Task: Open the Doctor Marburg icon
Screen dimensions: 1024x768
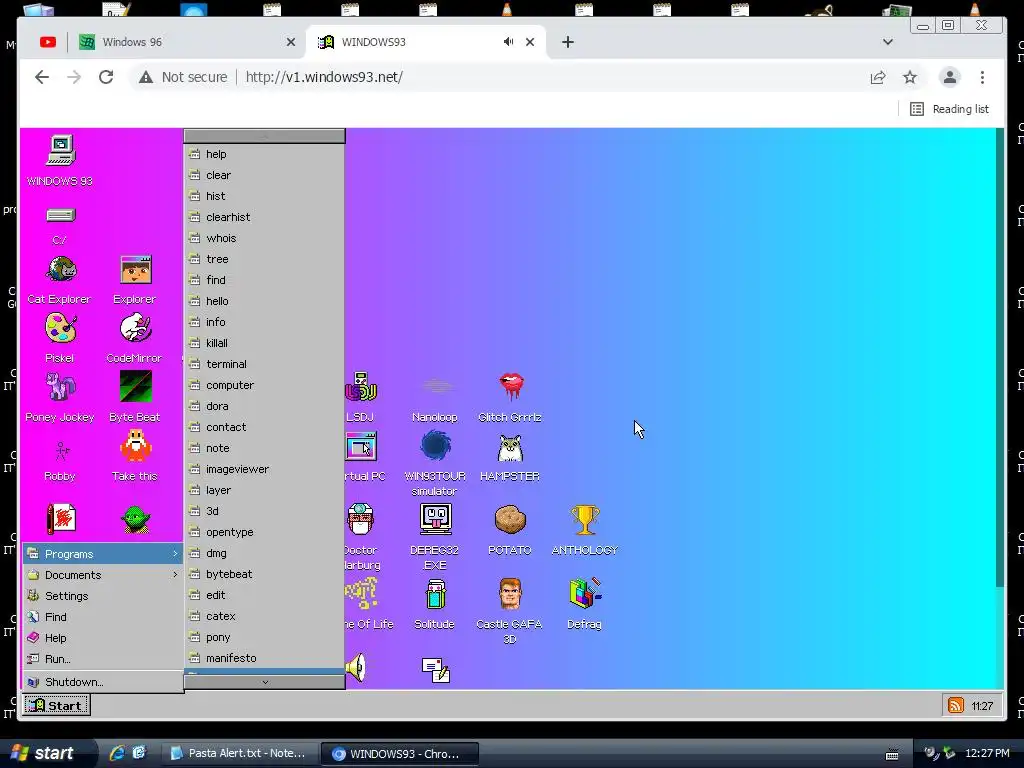Action: point(360,520)
